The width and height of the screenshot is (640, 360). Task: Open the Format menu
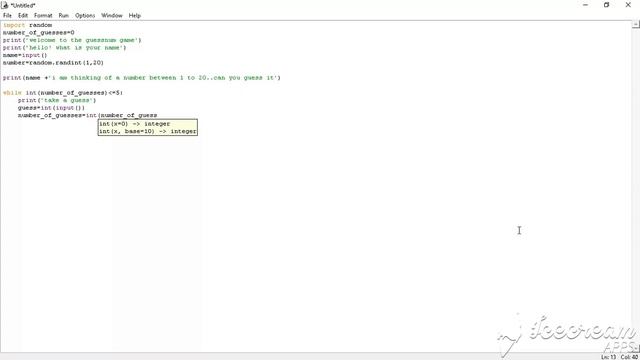[x=43, y=16]
